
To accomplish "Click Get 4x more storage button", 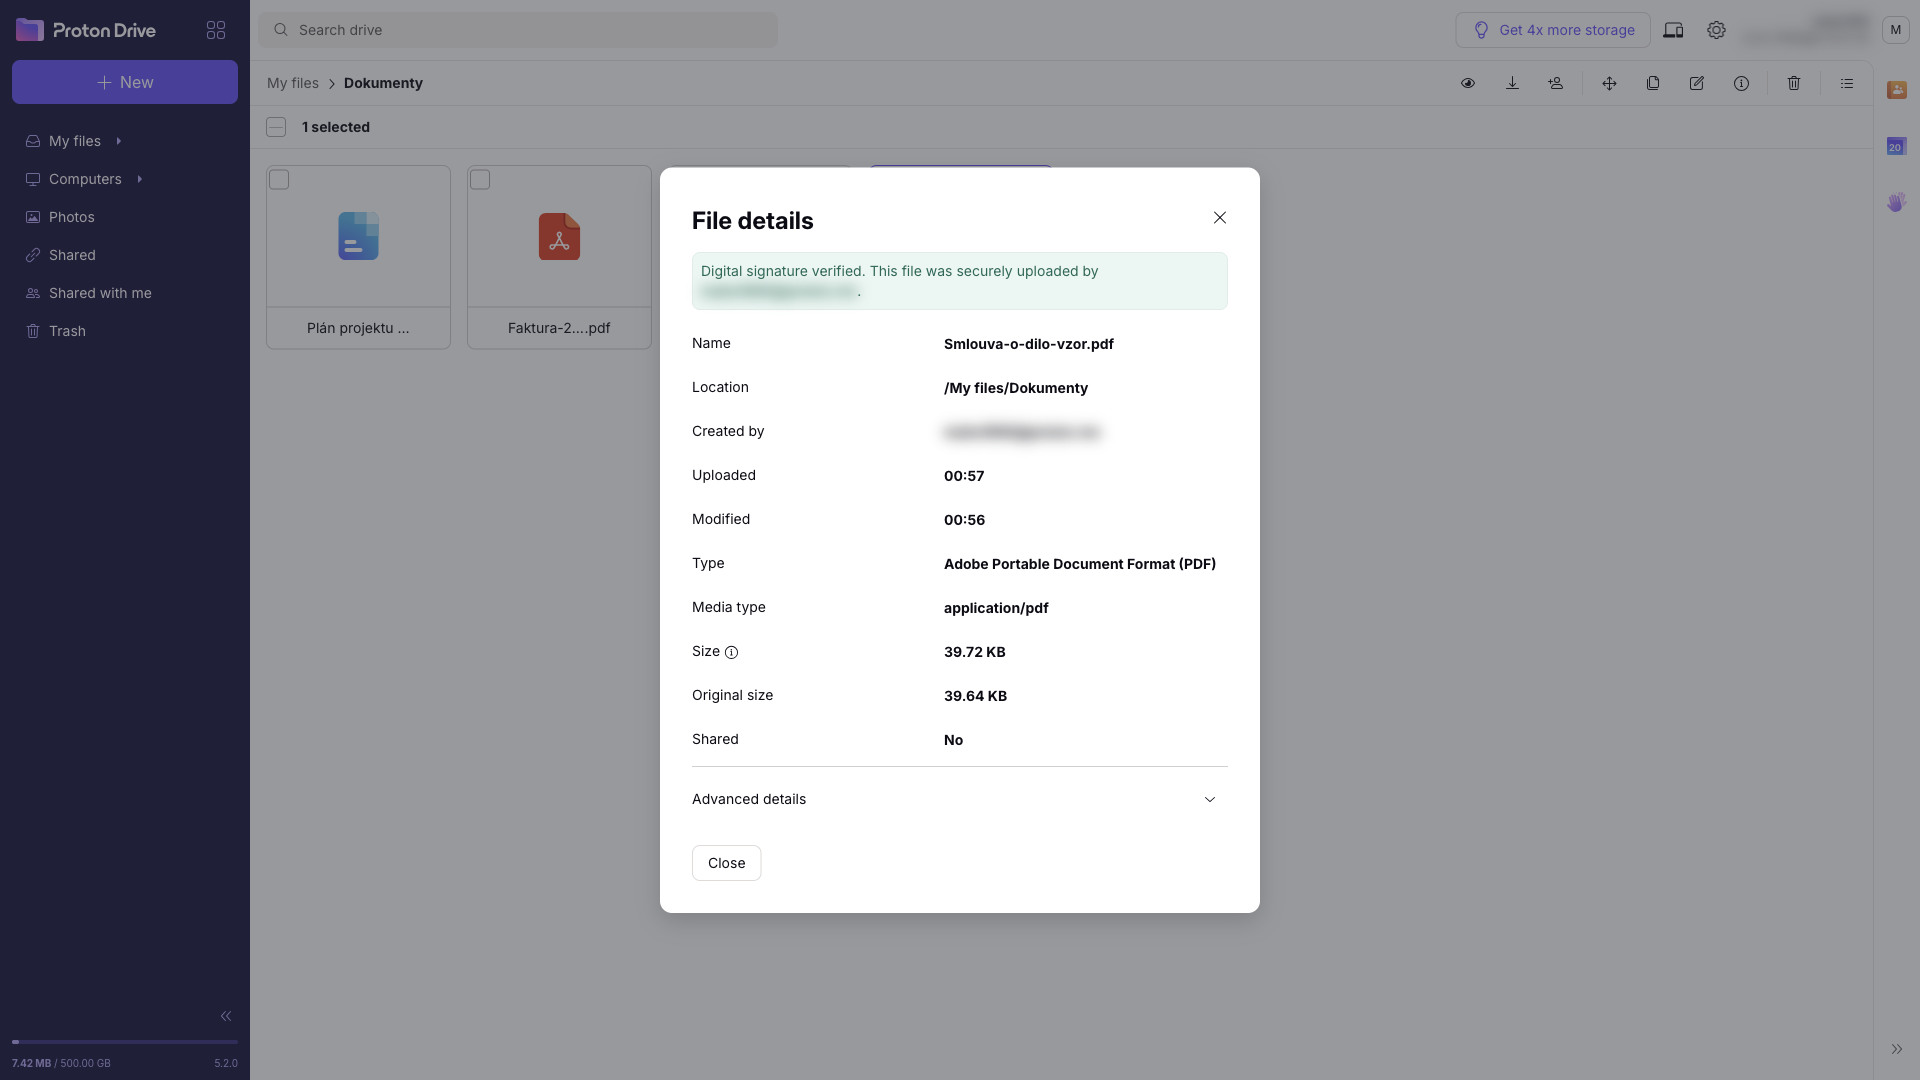I will (x=1553, y=30).
